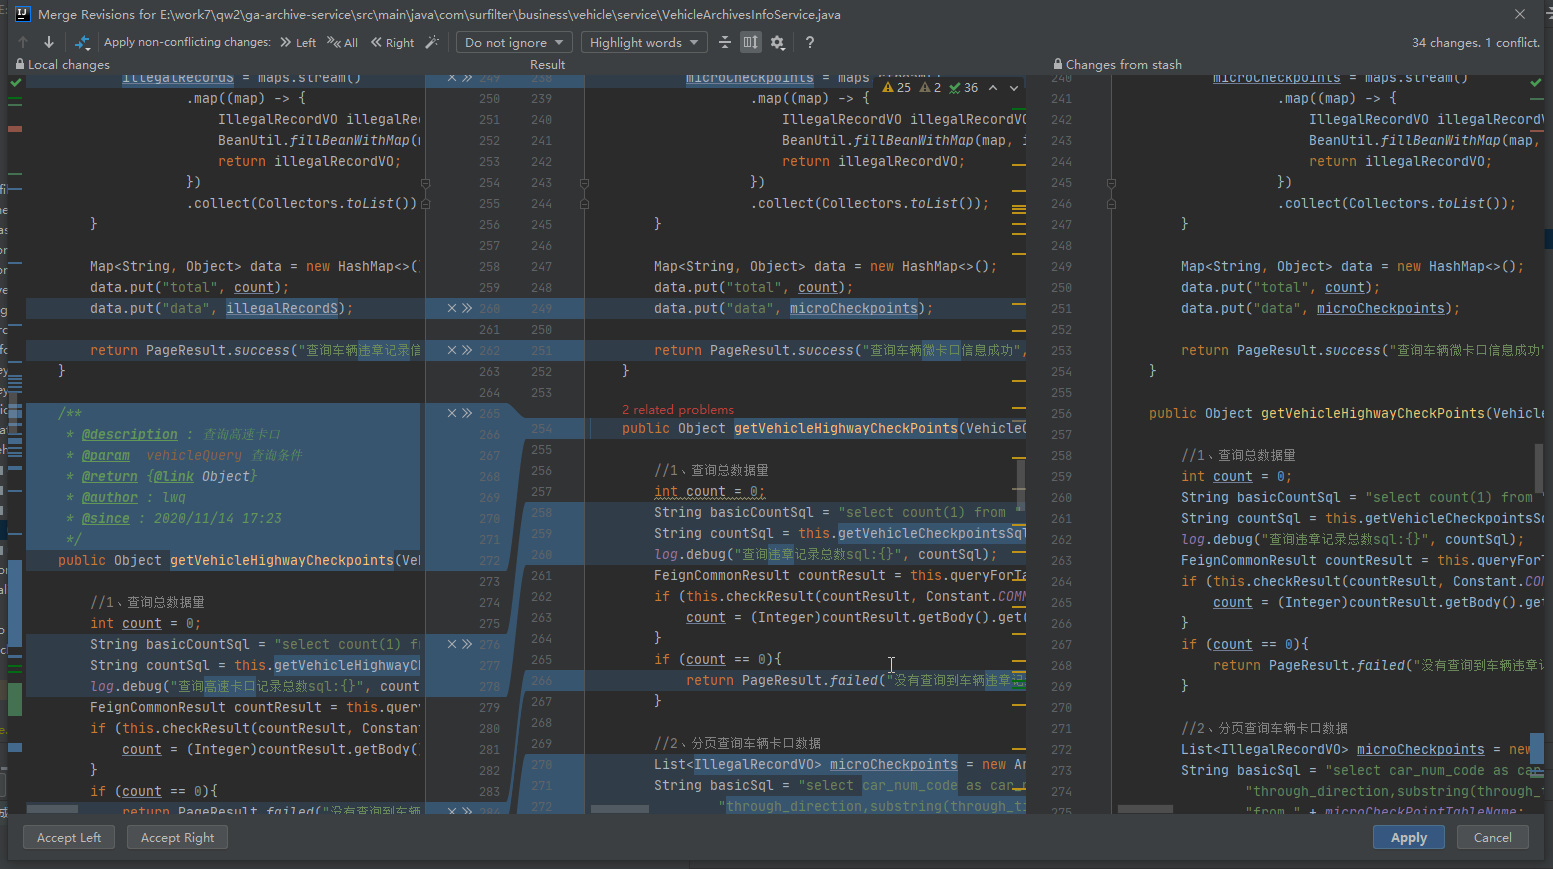Click the left pane horizontal scrollbar
The height and width of the screenshot is (869, 1553).
coord(51,808)
